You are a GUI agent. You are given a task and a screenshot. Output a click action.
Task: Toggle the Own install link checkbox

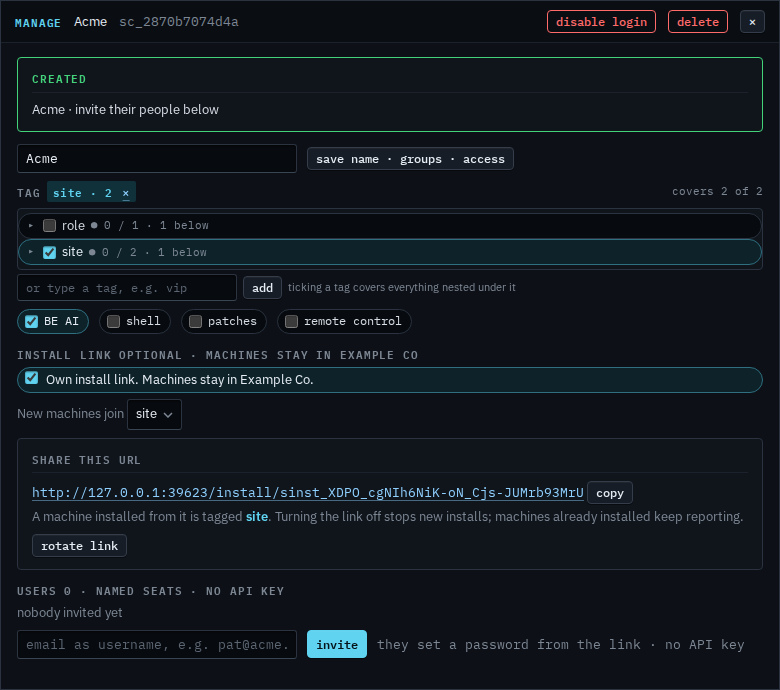tap(31, 378)
